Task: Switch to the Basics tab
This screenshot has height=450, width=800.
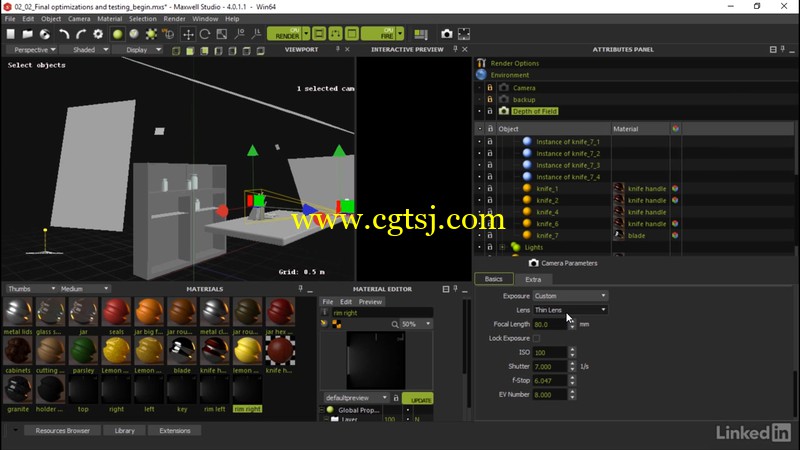Action: point(493,279)
